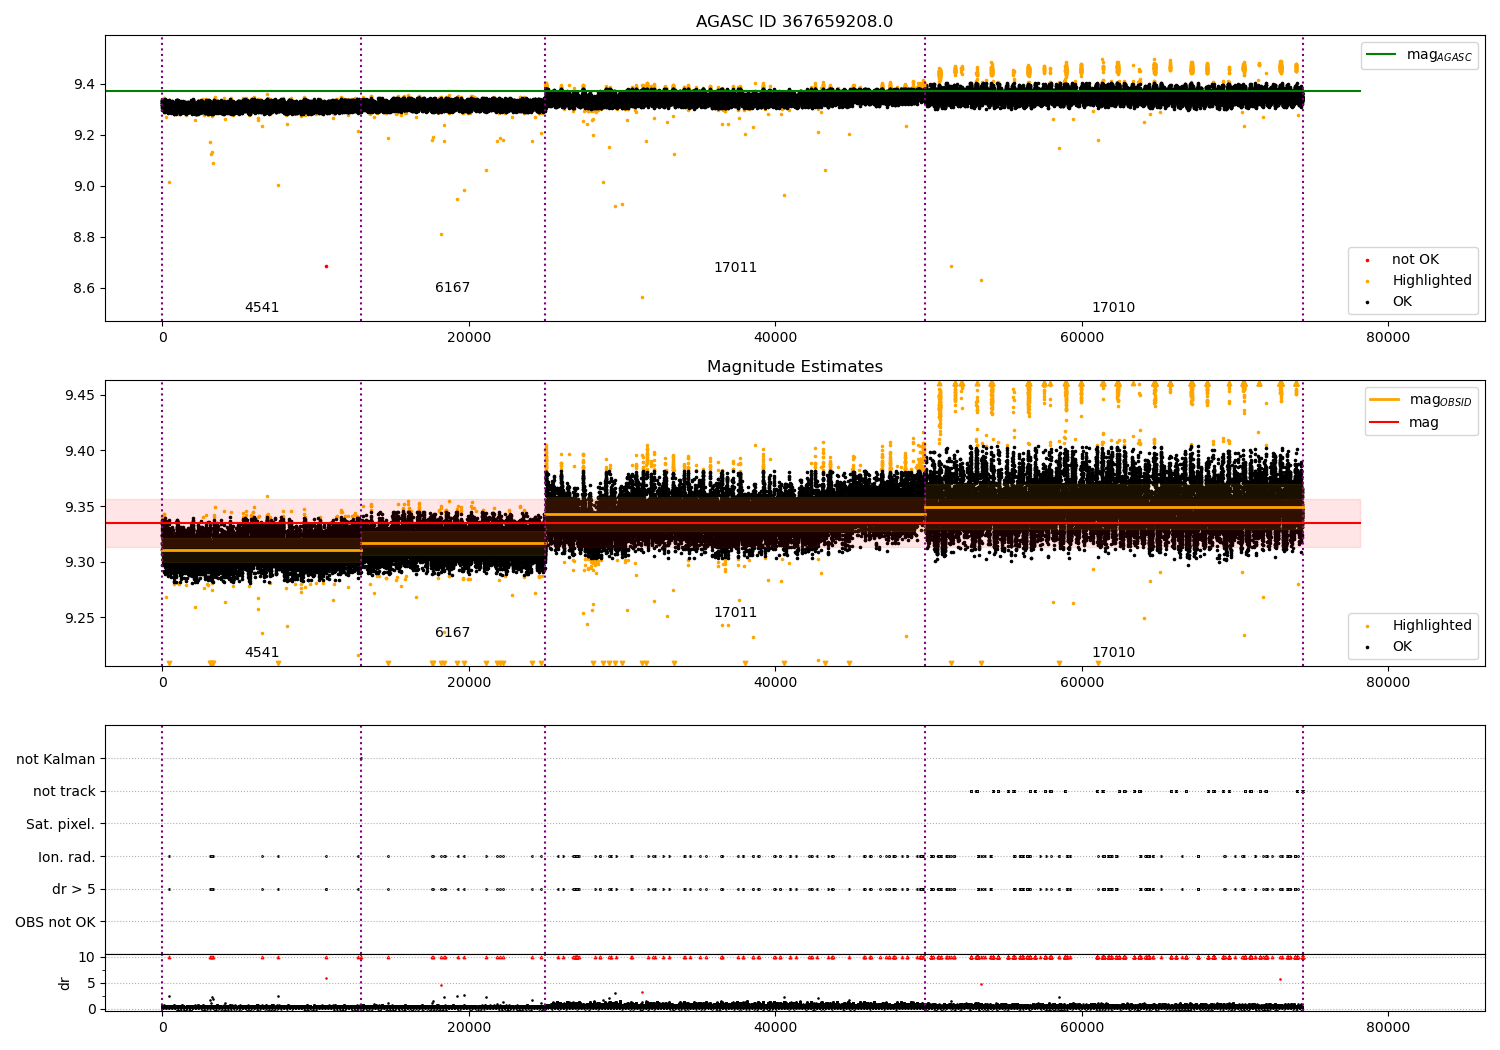Image resolution: width=1500 pixels, height=1050 pixels.
Task: Click the 9.25 y-axis tick label
Action: [80, 618]
